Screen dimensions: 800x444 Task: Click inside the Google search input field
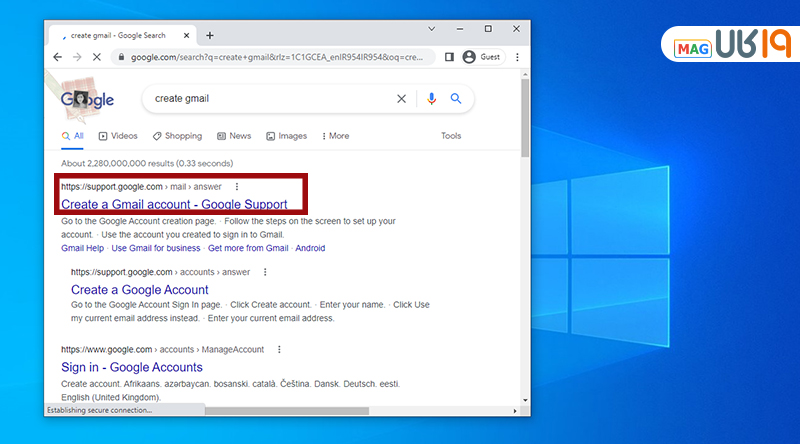tap(270, 99)
